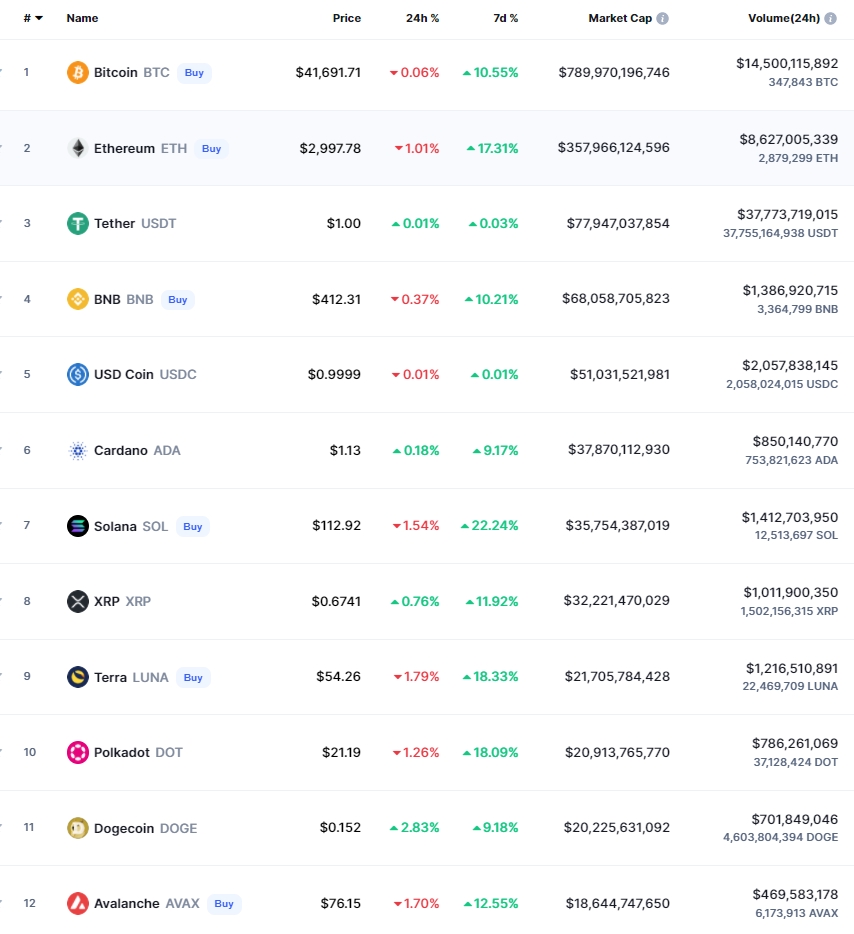Click the Ethereum diamond logo icon
The image size is (854, 934).
tap(77, 148)
